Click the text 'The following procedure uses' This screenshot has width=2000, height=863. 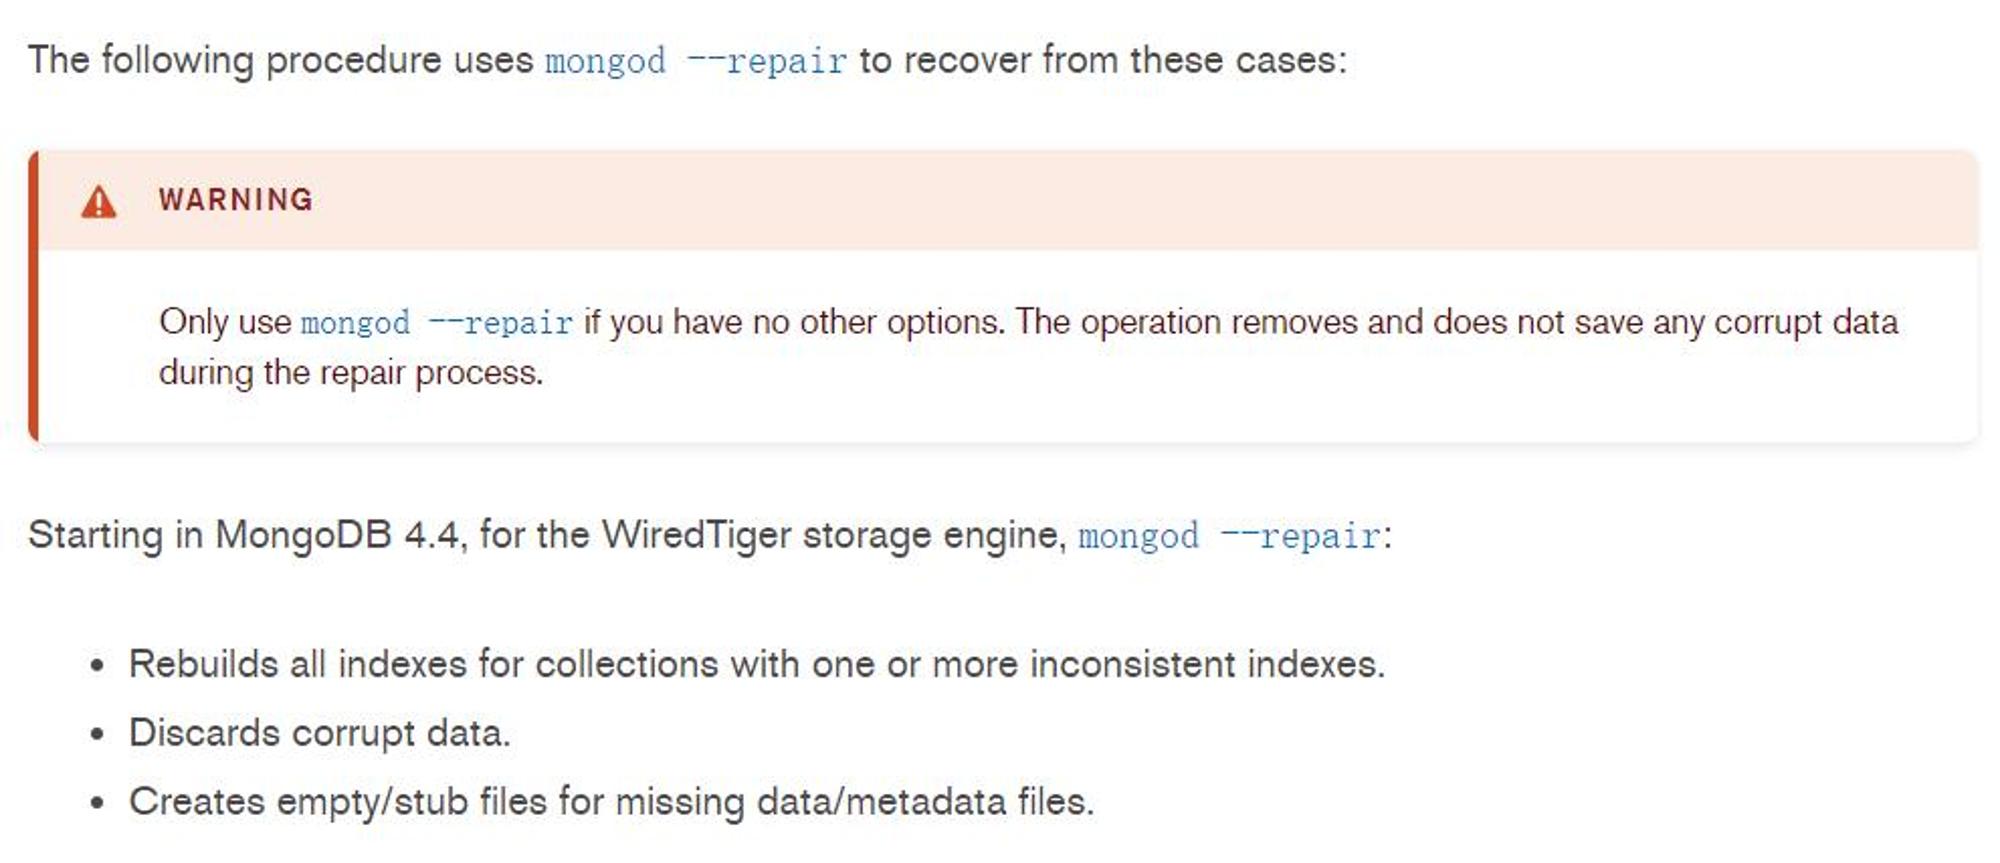pyautogui.click(x=281, y=61)
